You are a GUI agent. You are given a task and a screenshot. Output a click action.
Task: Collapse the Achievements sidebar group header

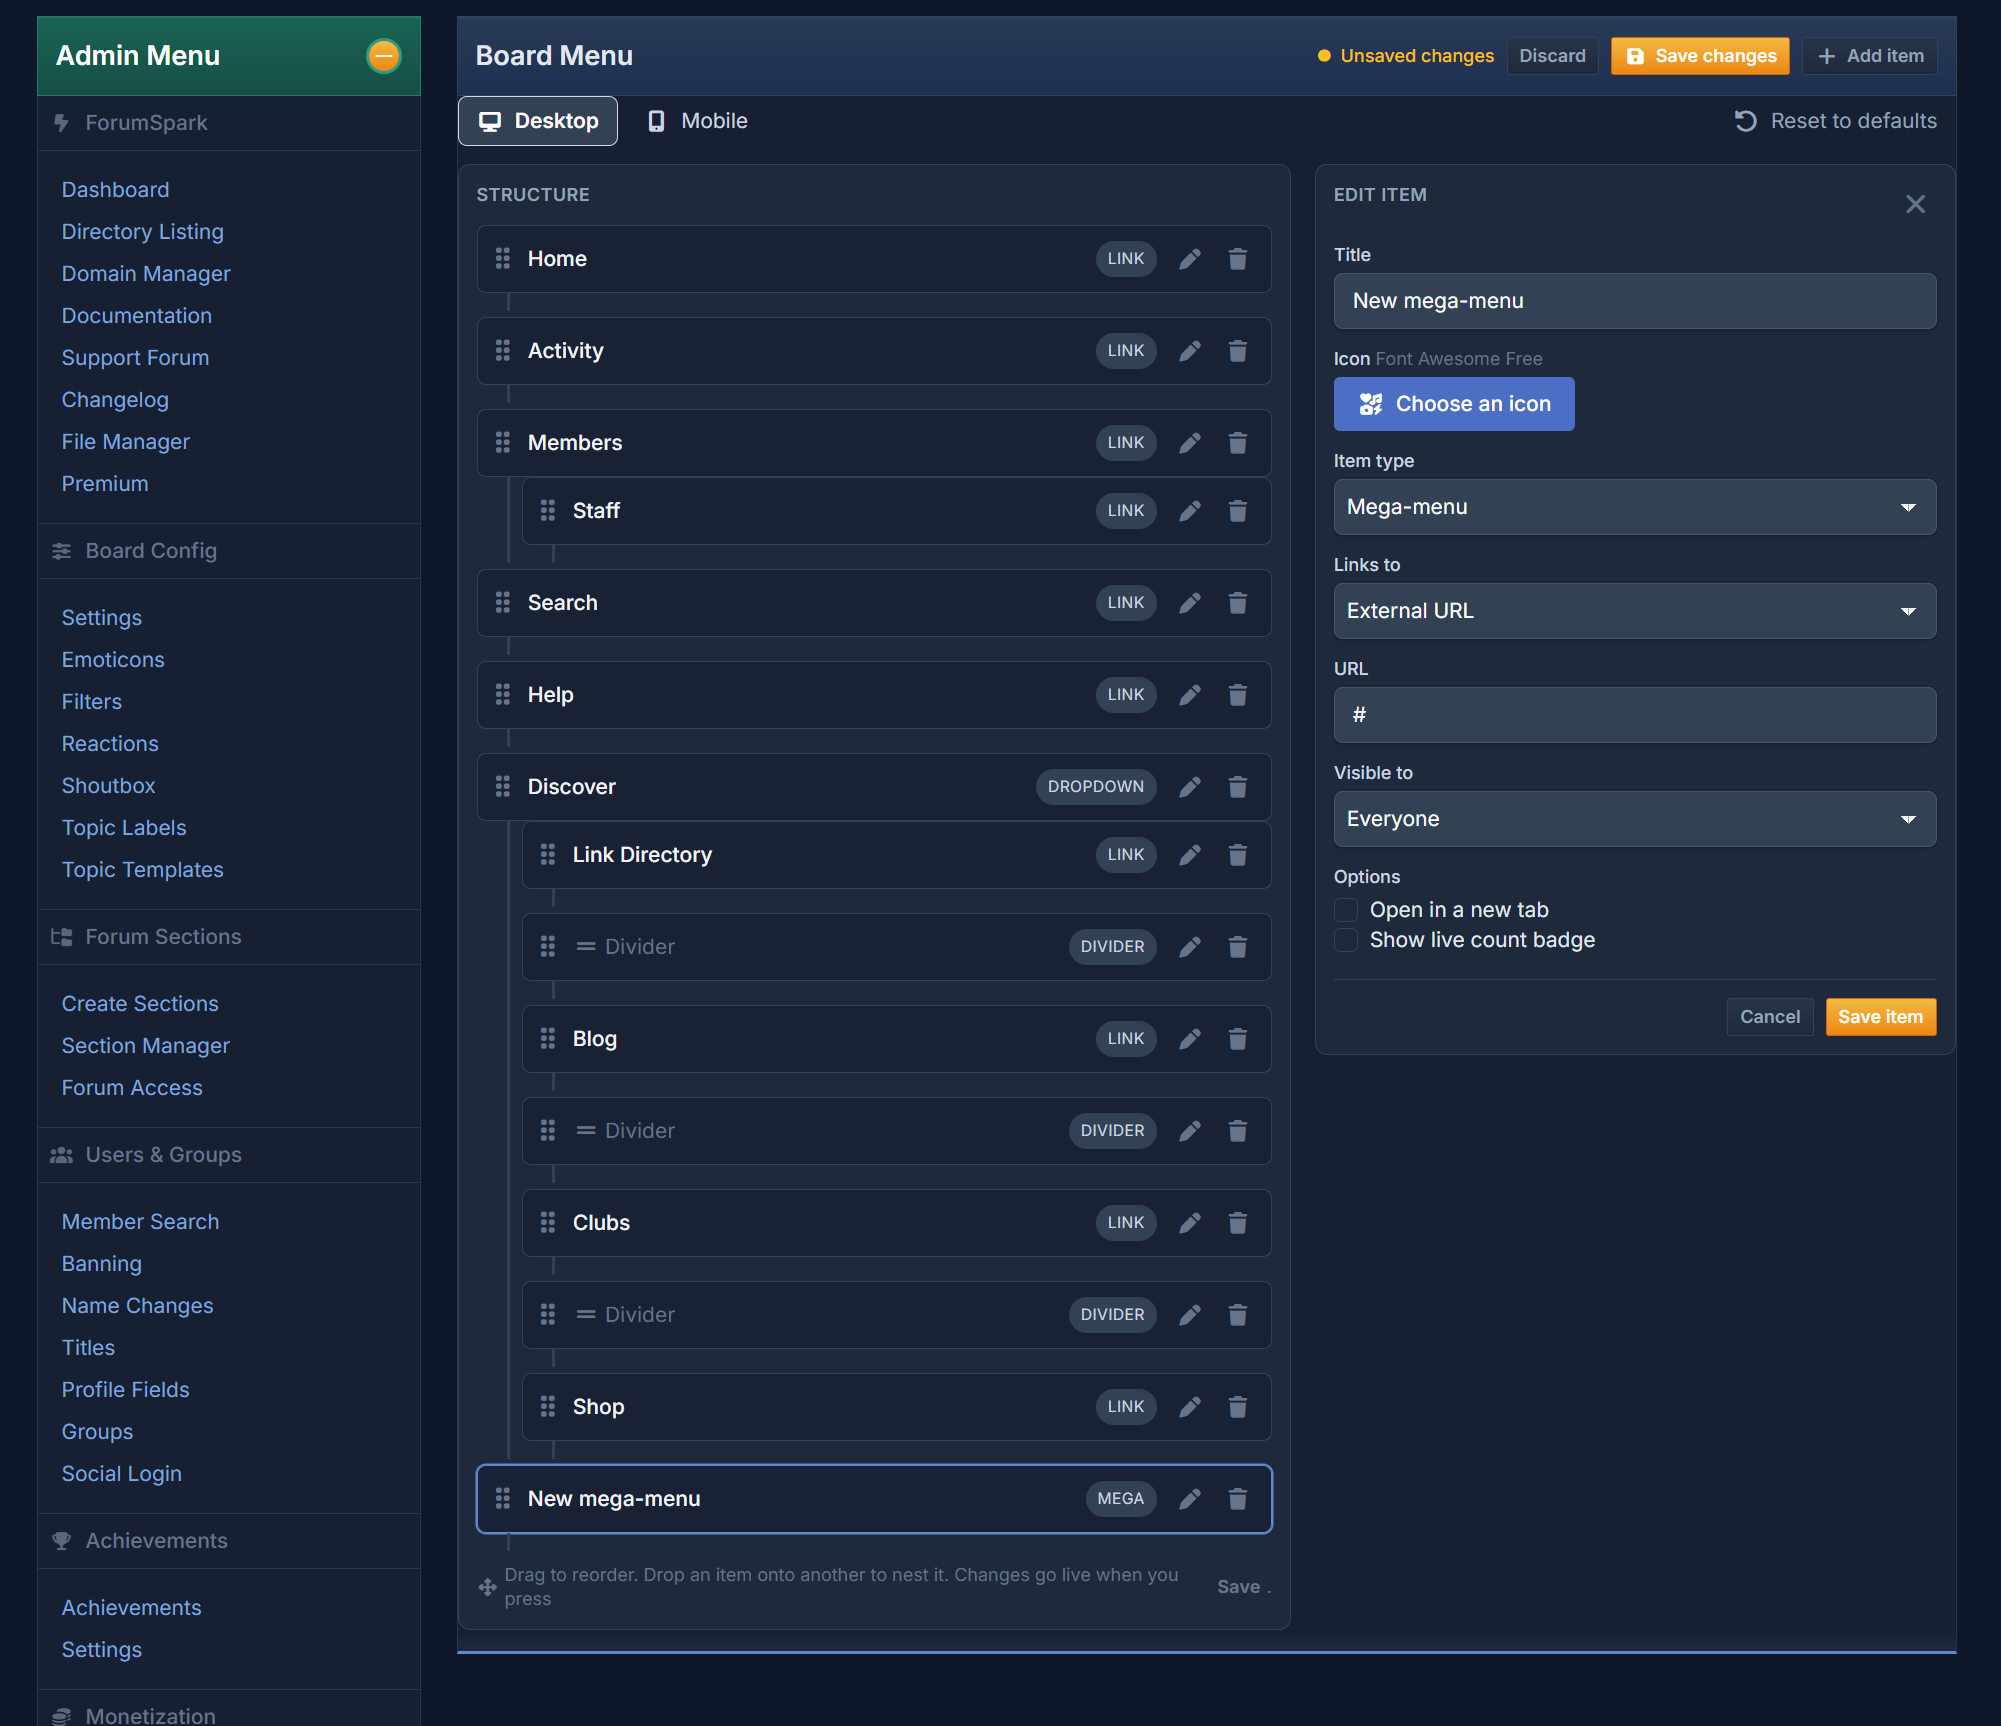click(x=229, y=1541)
